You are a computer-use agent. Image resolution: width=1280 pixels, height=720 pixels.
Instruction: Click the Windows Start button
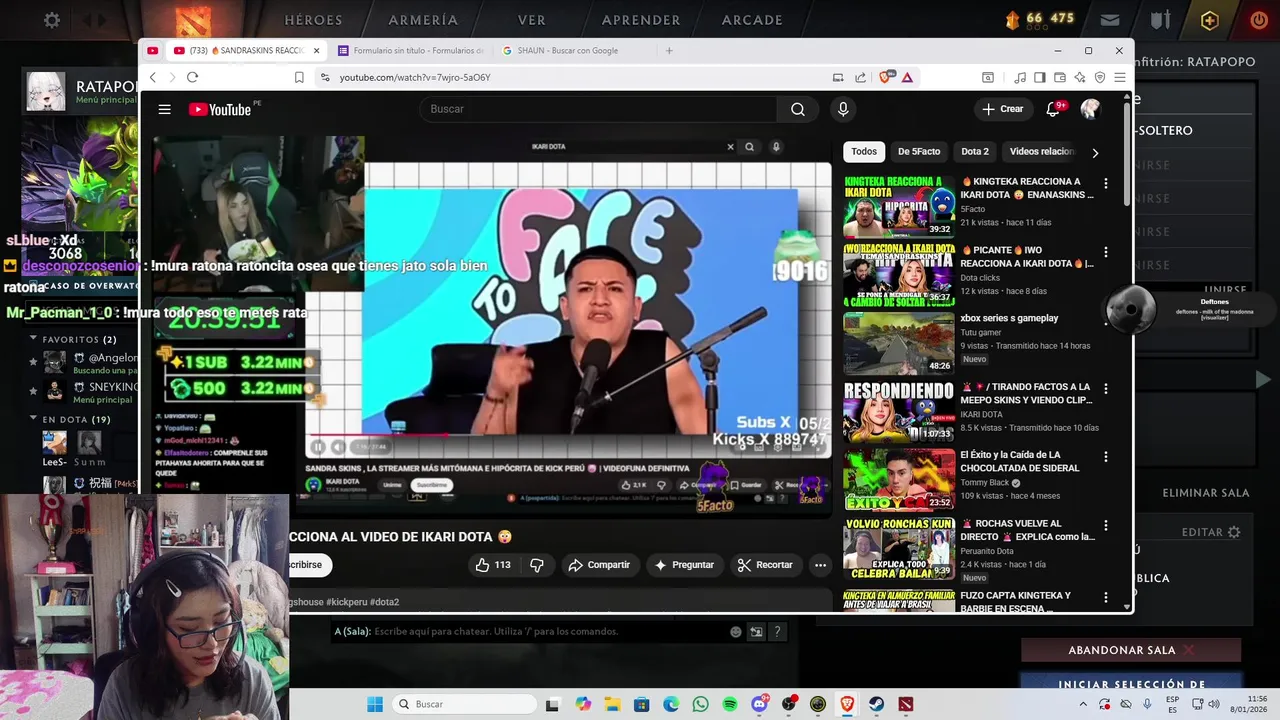click(x=375, y=704)
